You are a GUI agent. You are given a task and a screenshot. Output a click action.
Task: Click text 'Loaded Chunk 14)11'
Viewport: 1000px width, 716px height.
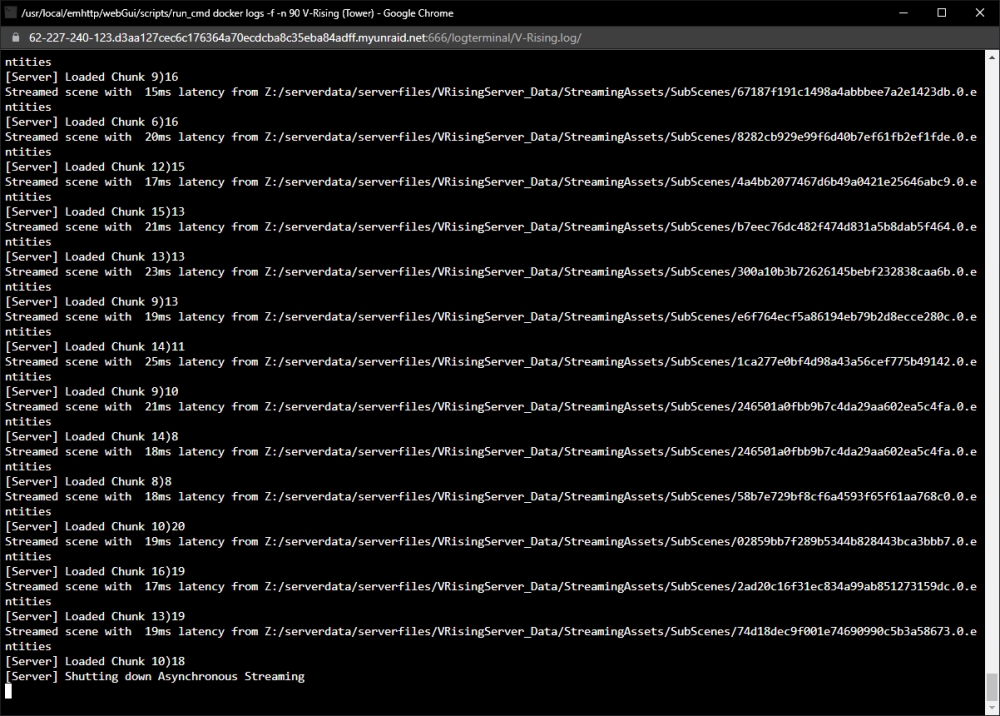125,346
